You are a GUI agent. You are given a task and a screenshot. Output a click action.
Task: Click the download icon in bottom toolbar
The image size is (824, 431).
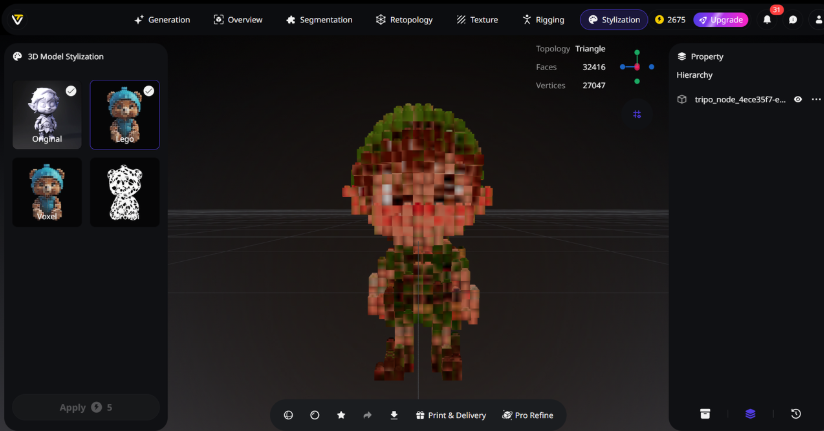click(x=394, y=415)
